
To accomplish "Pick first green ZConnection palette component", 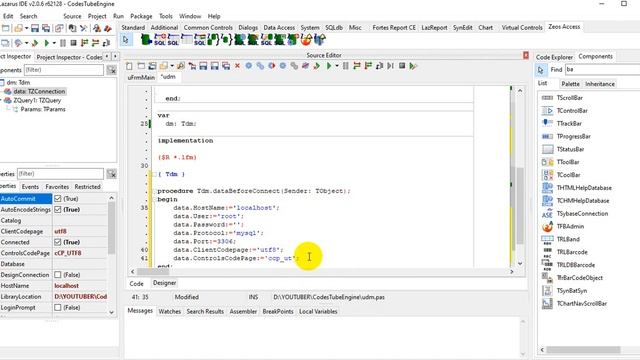I will click(x=146, y=40).
